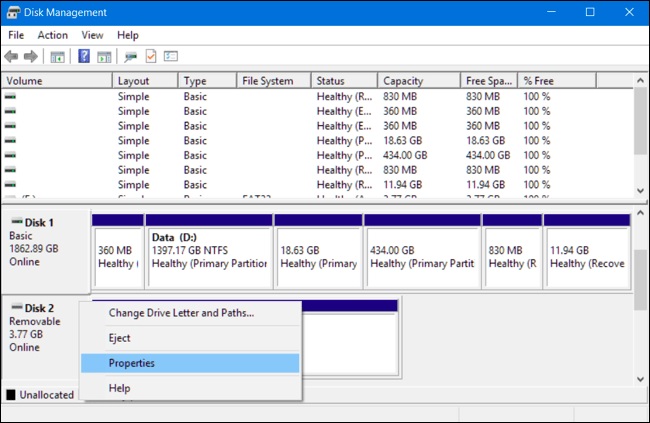This screenshot has height=423, width=650.
Task: Click the black Unallocated legend swatch
Action: (x=11, y=395)
